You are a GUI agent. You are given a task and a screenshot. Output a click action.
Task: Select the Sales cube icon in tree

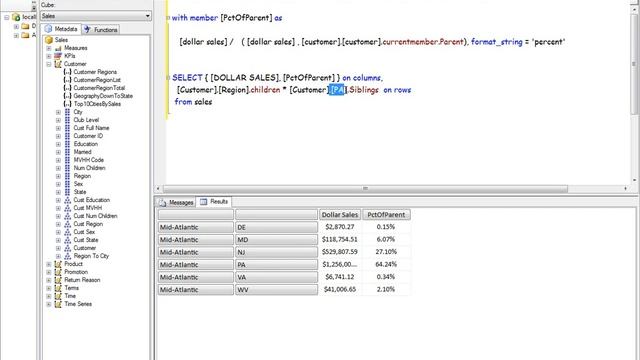(49, 40)
